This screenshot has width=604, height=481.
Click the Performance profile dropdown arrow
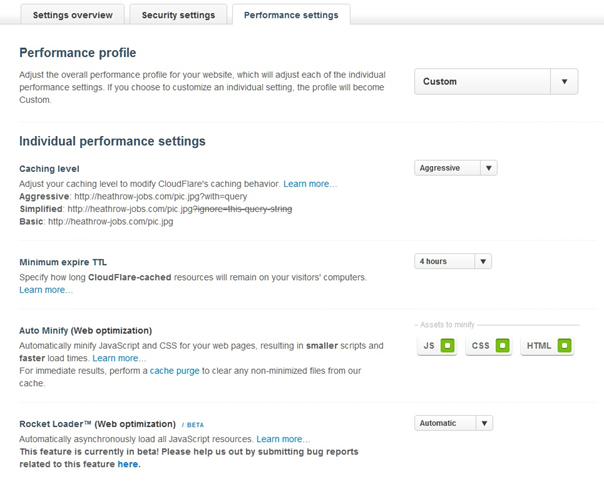(564, 82)
